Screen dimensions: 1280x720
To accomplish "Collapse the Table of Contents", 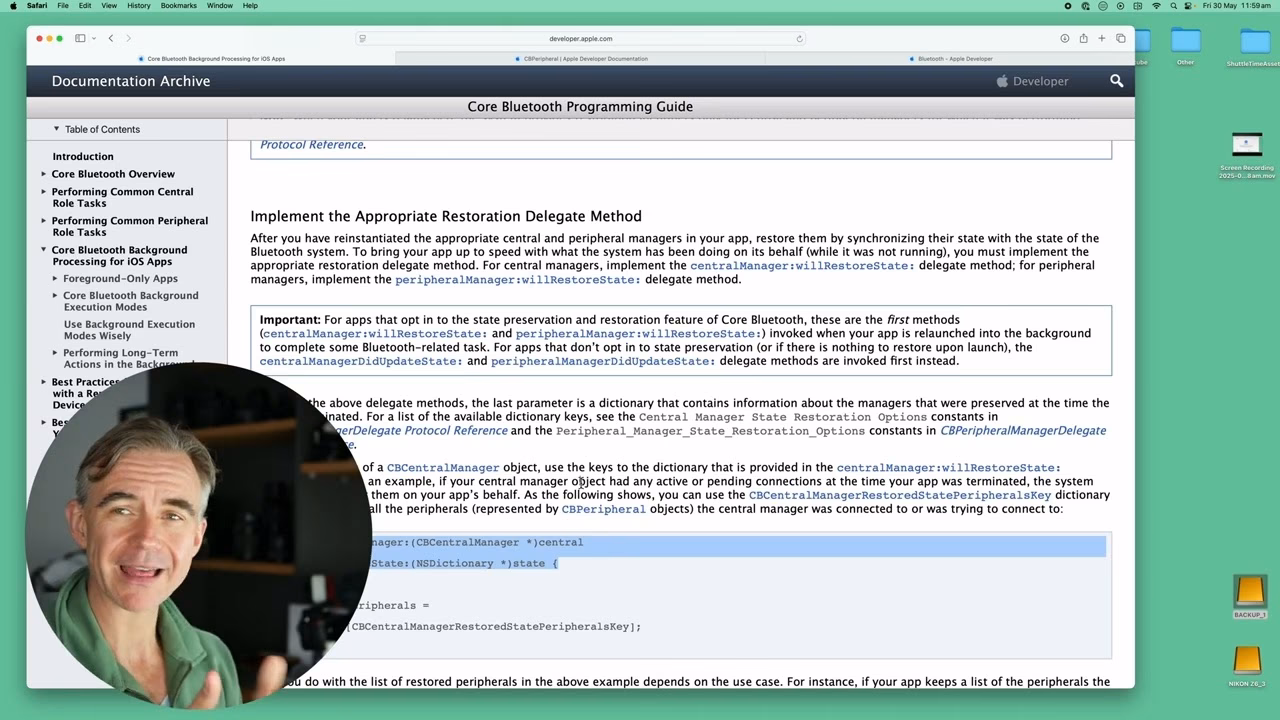I will tap(57, 129).
